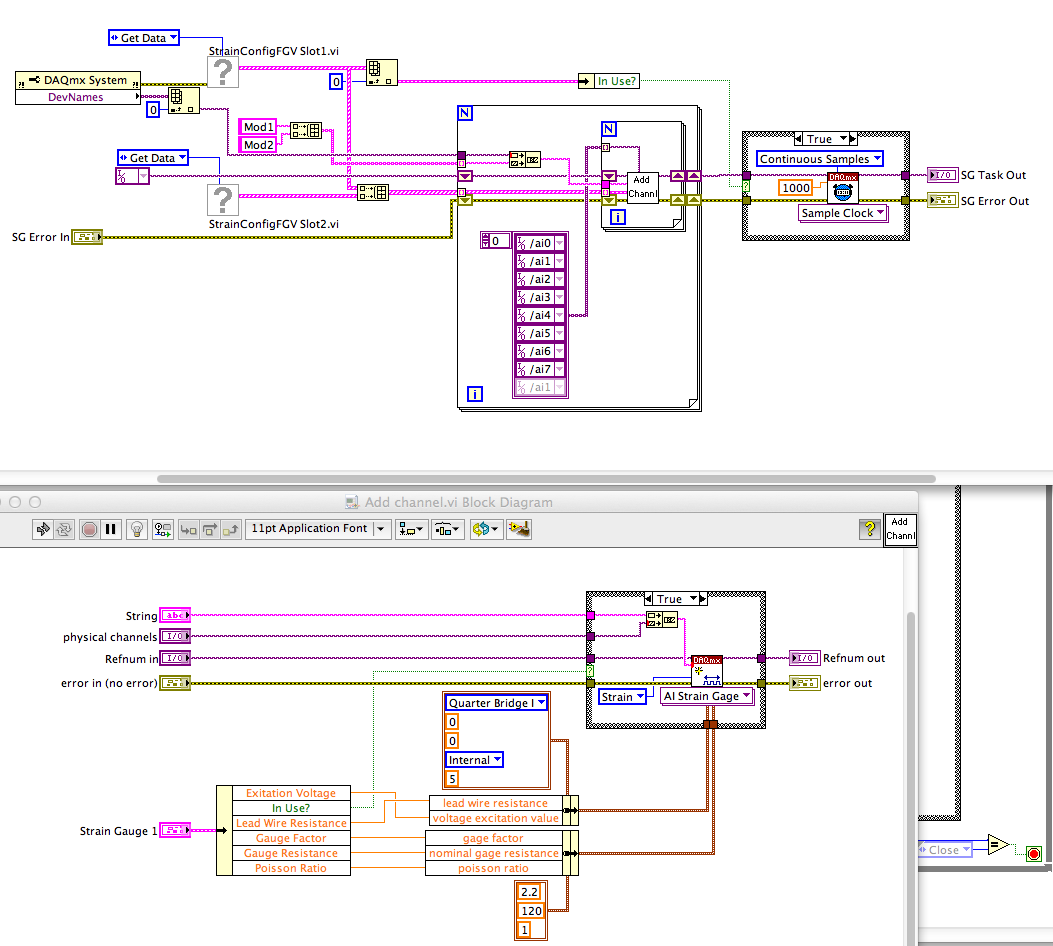
Task: Open the Continuous Samples enum dropdown
Action: pyautogui.click(x=819, y=159)
